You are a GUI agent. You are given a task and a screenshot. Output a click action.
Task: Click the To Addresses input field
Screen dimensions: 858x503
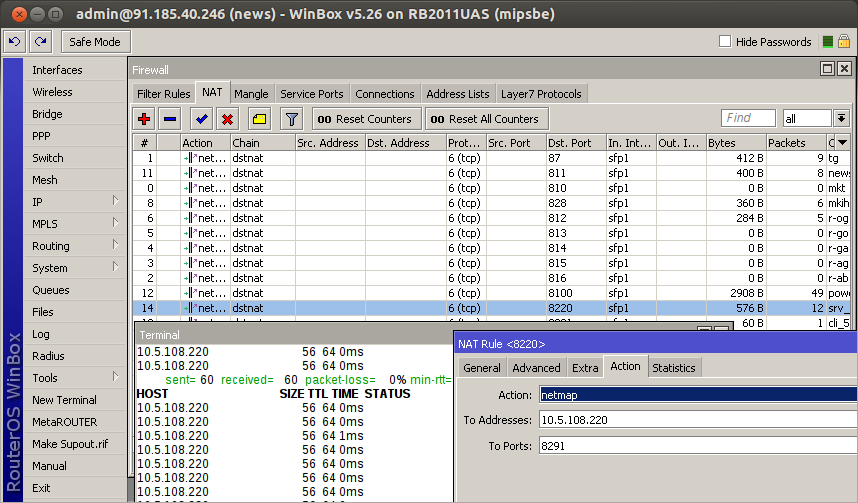pyautogui.click(x=697, y=419)
